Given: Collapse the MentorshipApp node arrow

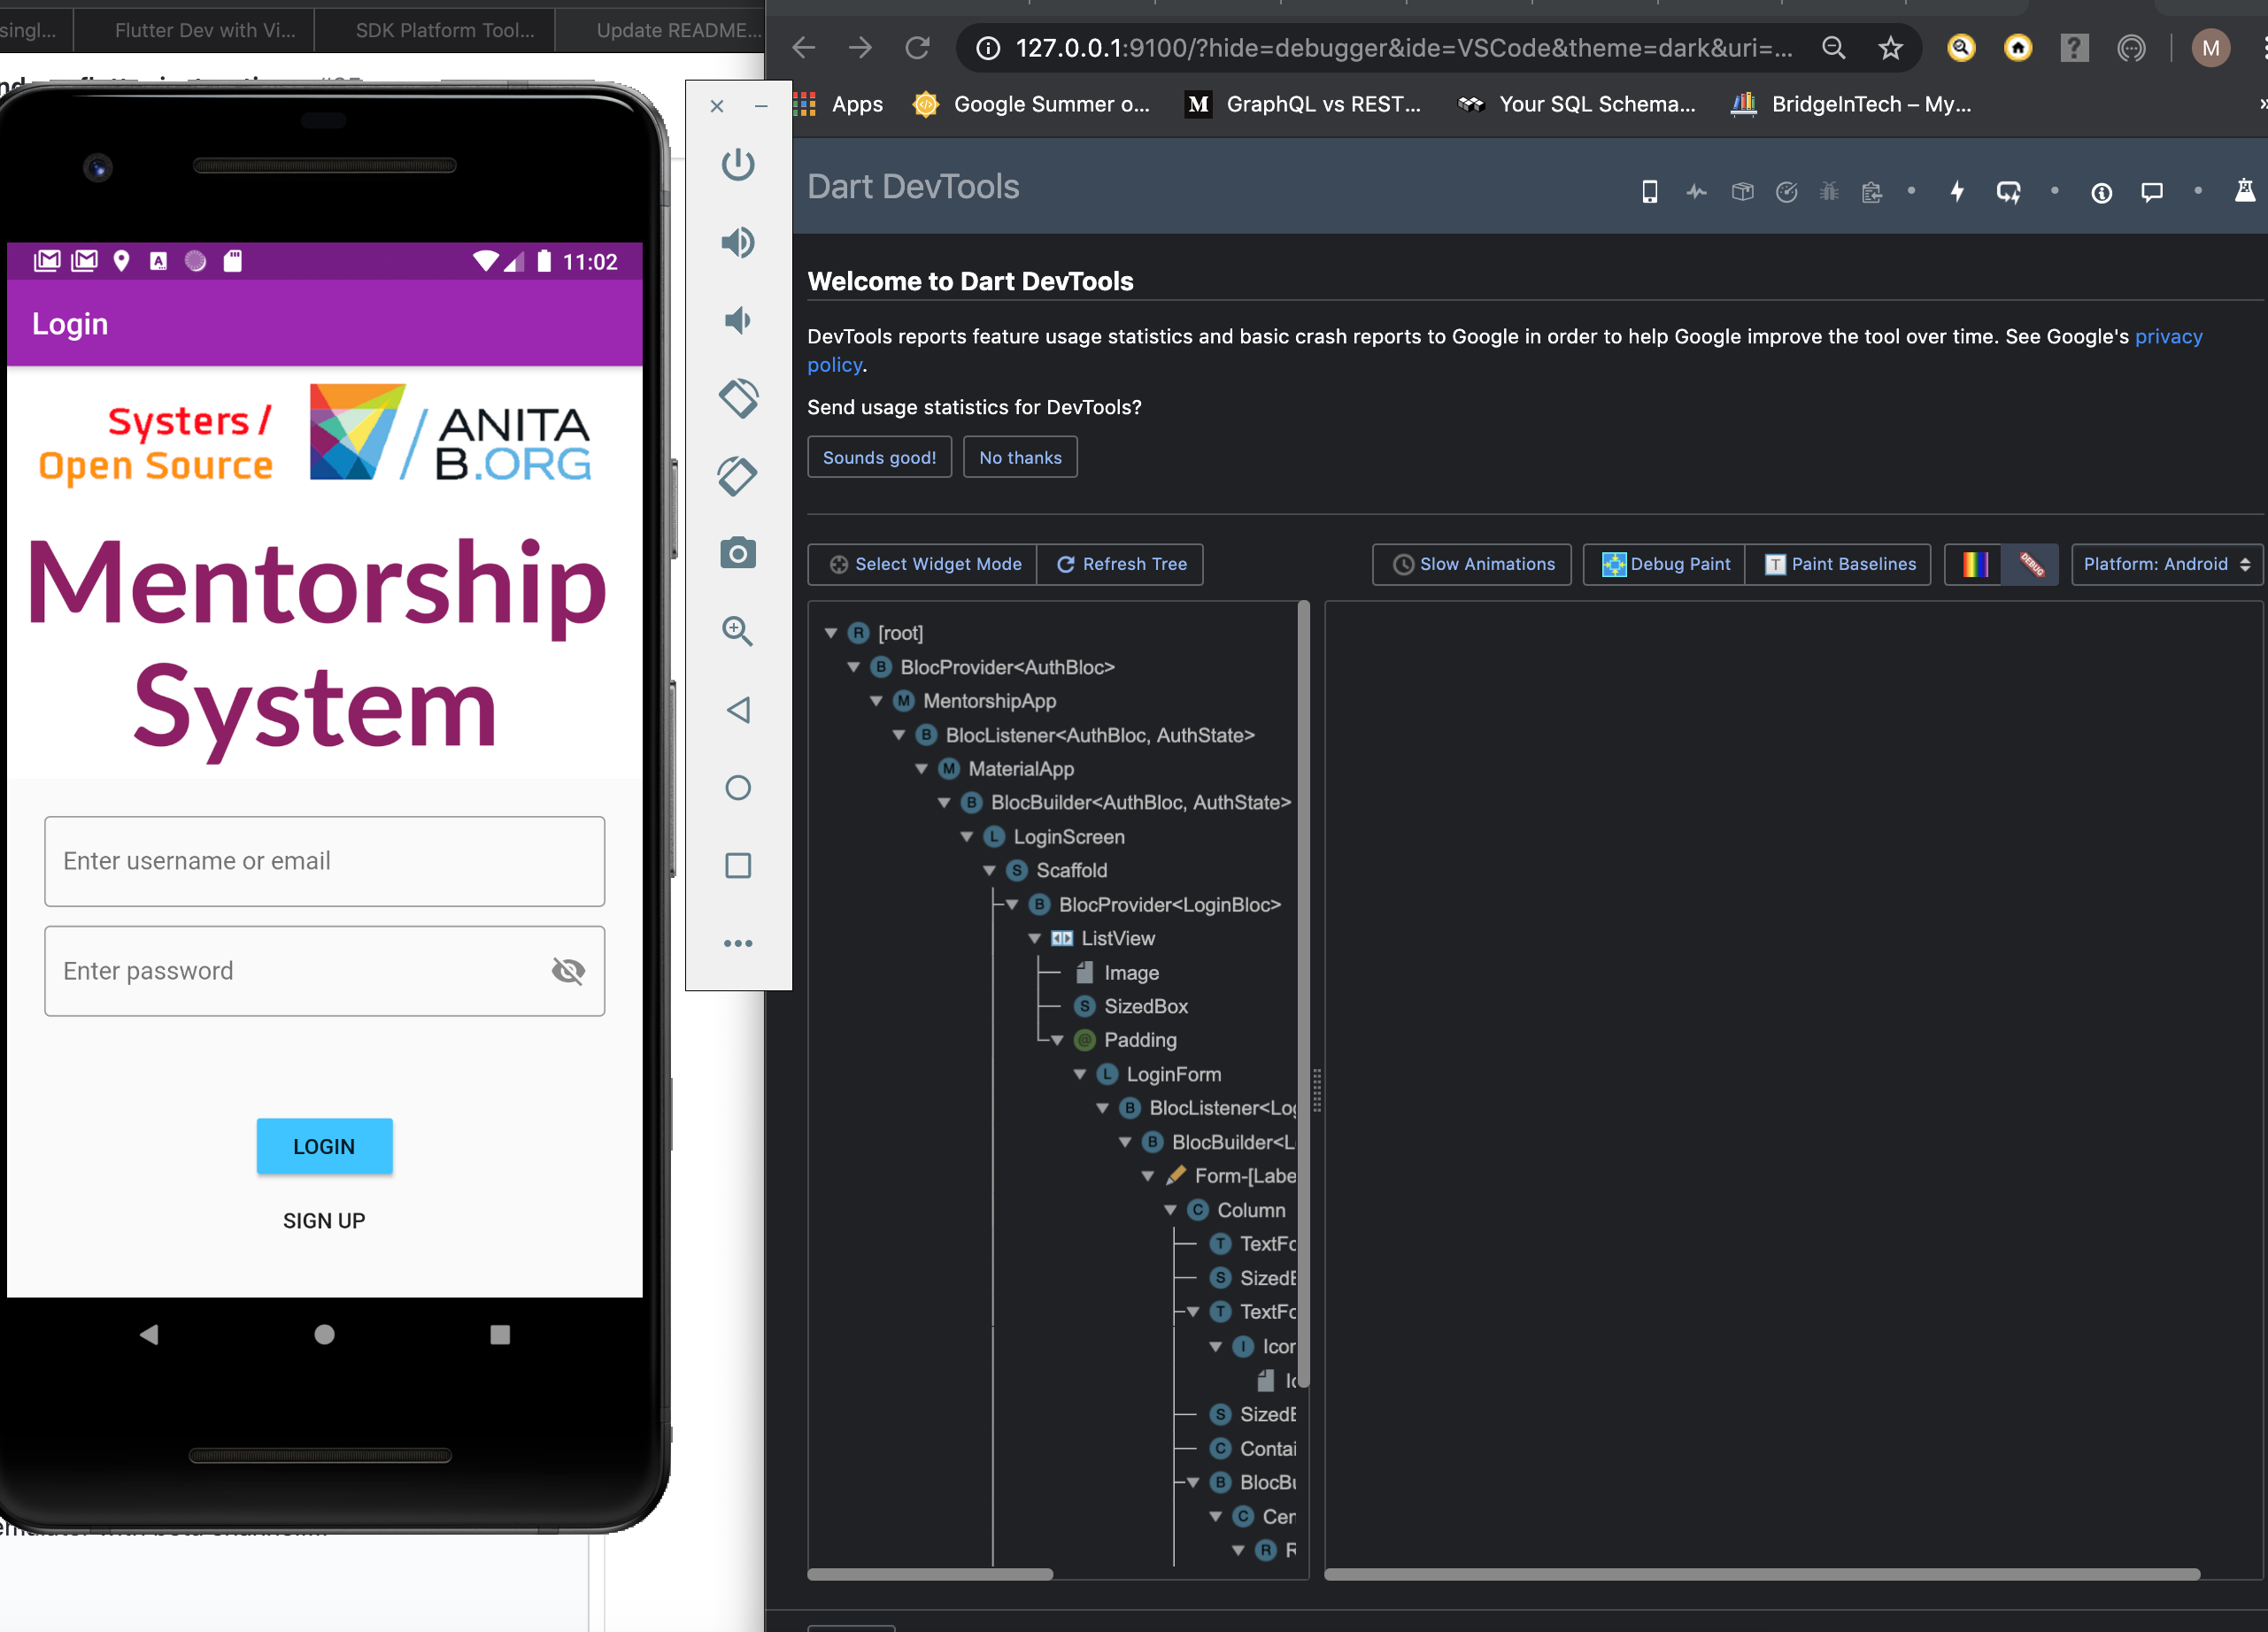Looking at the screenshot, I should point(876,701).
